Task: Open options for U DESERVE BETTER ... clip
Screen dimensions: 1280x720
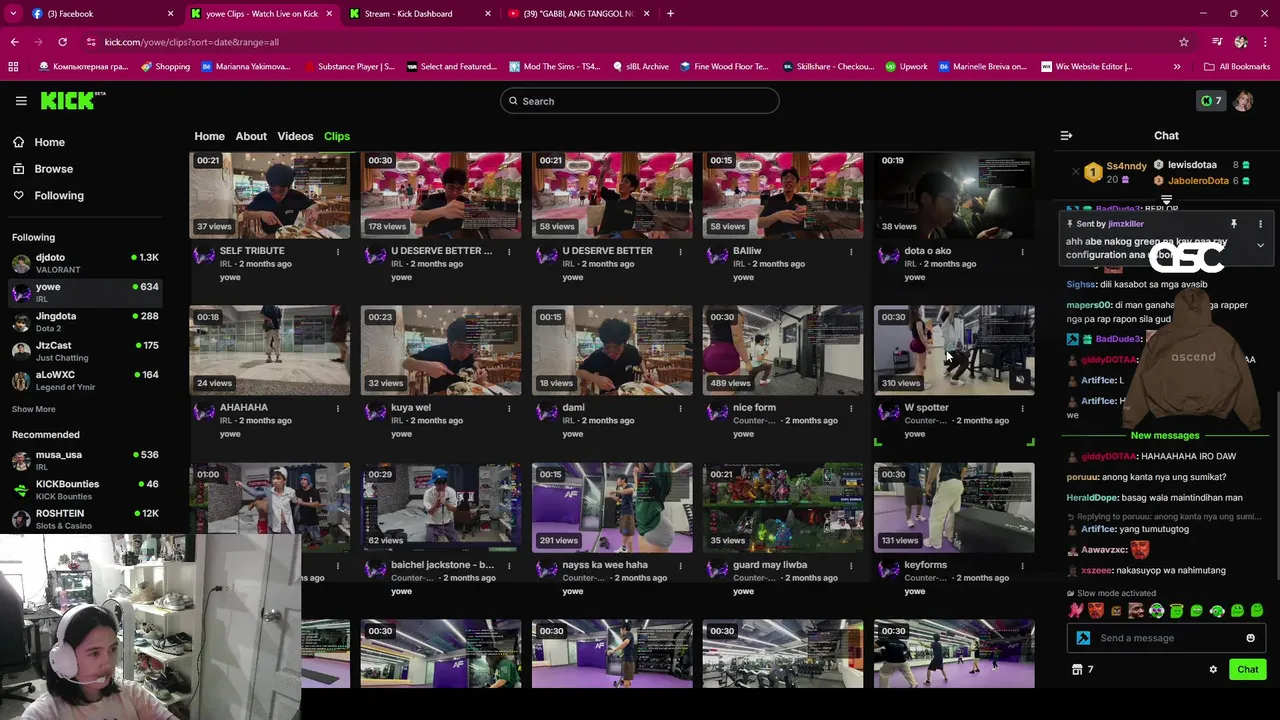Action: tap(509, 252)
